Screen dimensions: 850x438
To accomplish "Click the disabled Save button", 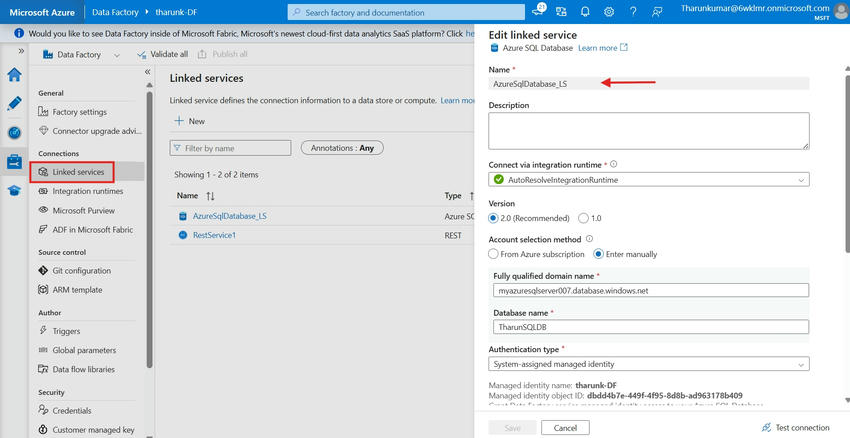I will 512,428.
